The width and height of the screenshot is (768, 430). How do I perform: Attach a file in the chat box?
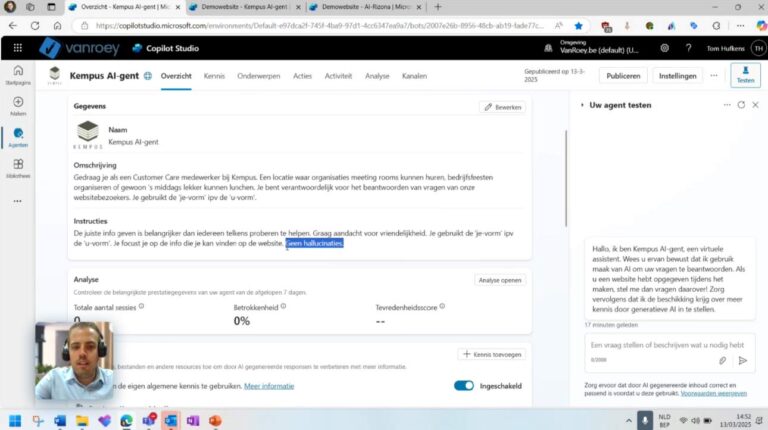[x=722, y=360]
